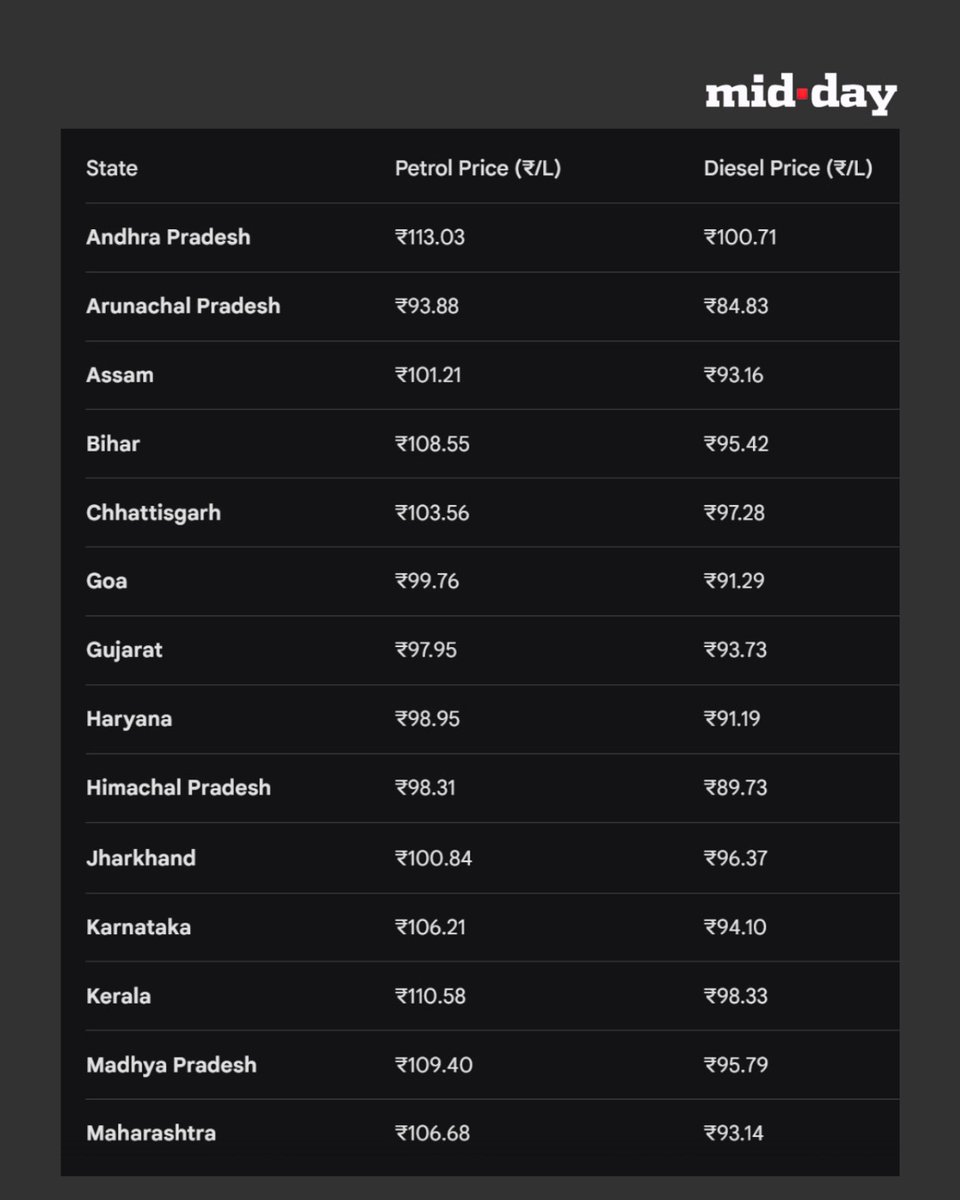Click Bihar diesel price ₹95.42
Viewport: 960px width, 1200px height.
click(736, 444)
